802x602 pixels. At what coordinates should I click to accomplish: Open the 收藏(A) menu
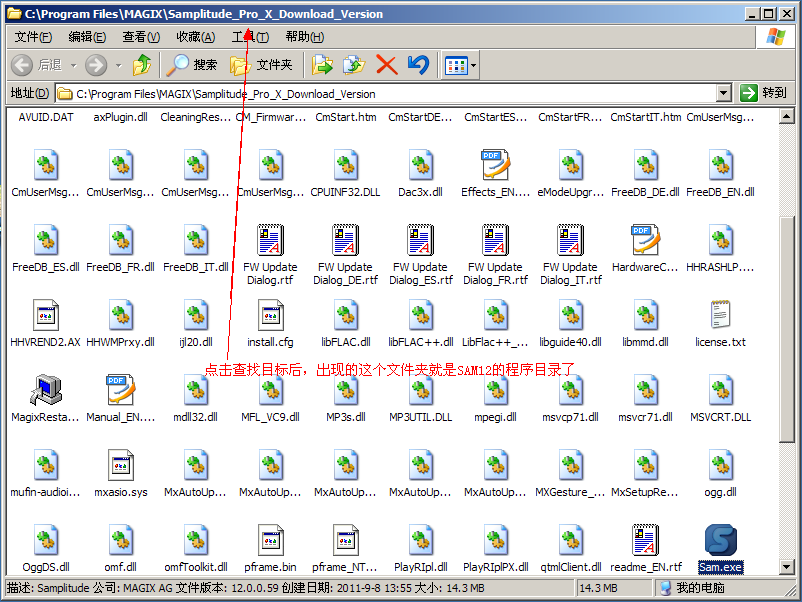click(x=195, y=37)
